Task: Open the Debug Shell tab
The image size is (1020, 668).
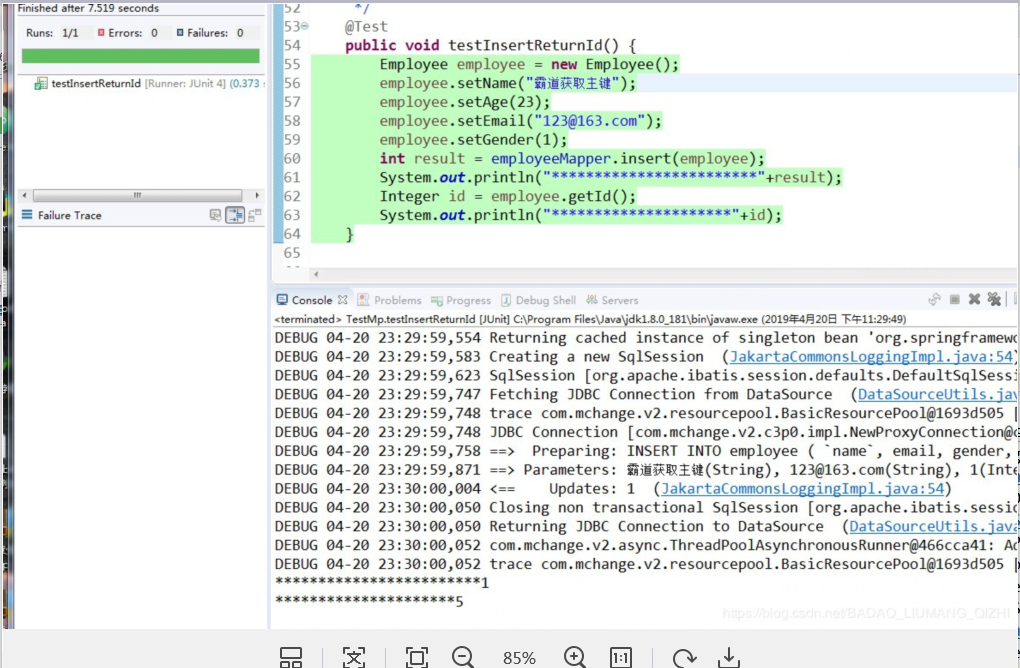Action: coord(538,300)
